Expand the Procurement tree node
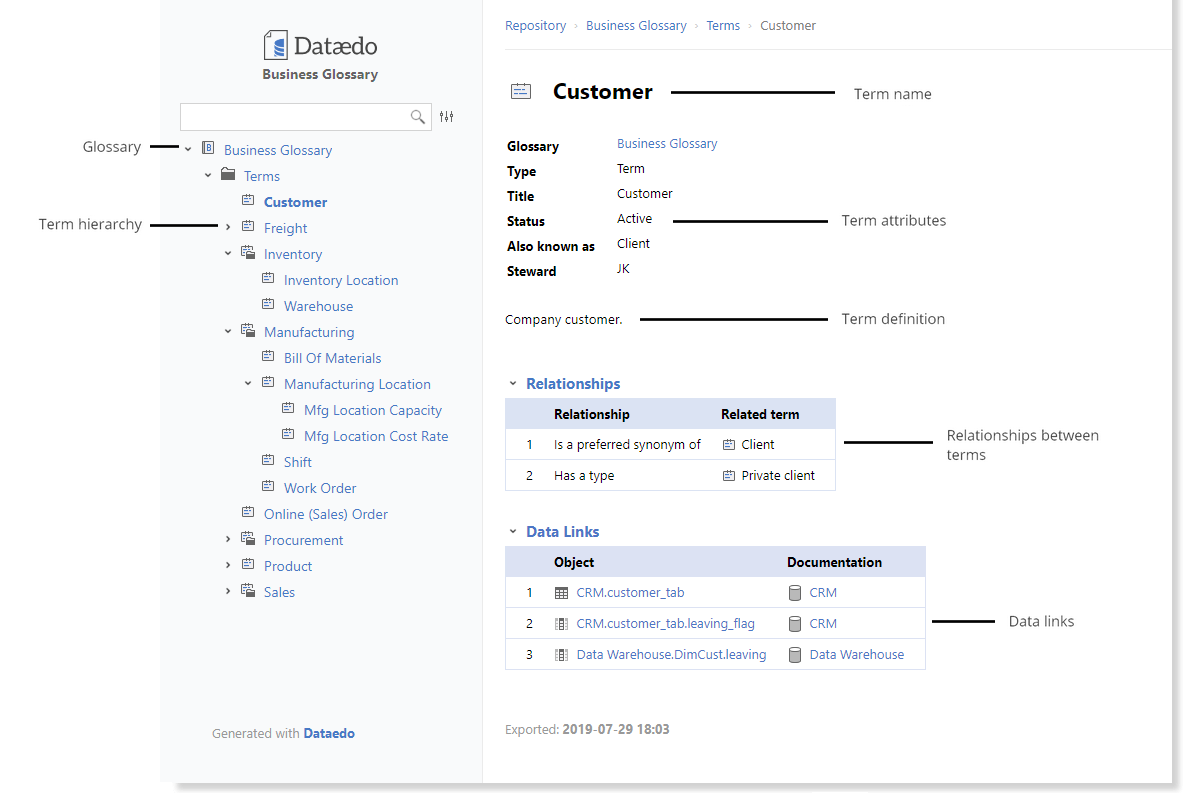The image size is (1183, 793). point(228,540)
